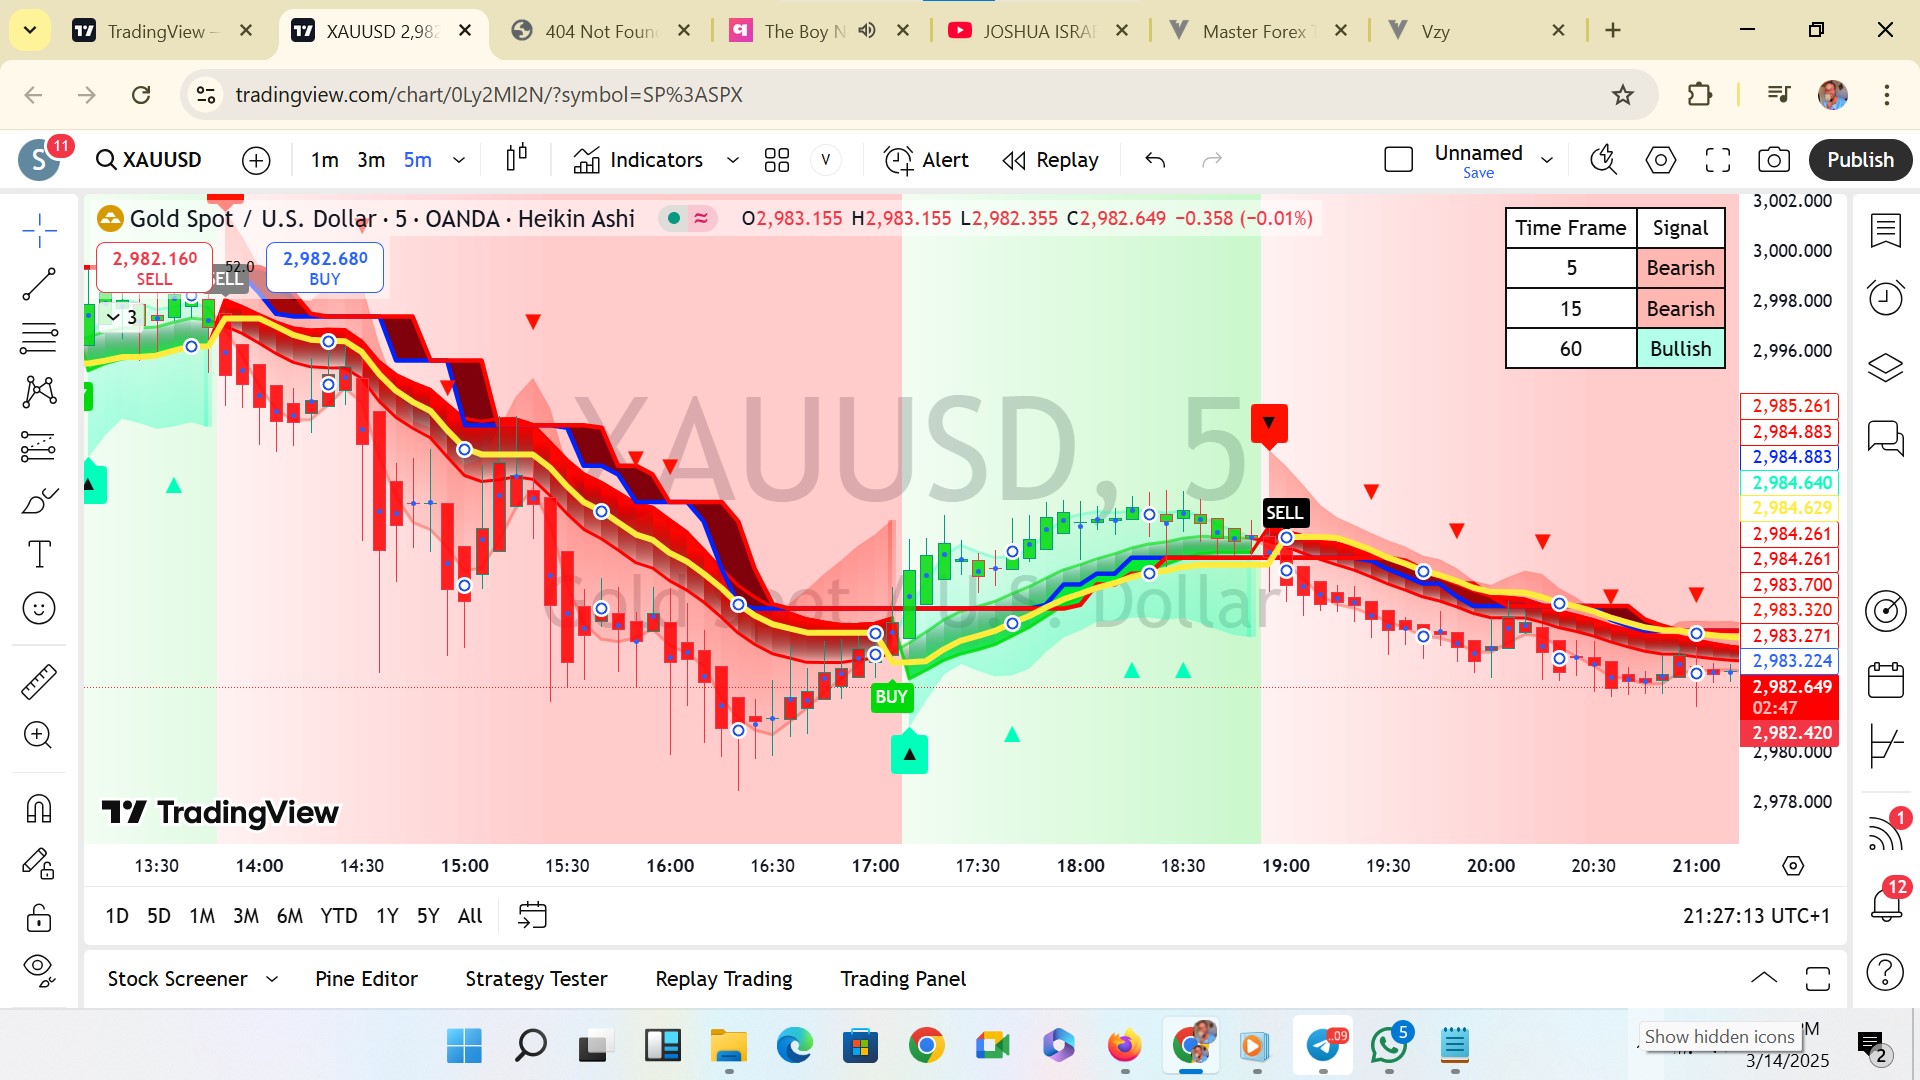The width and height of the screenshot is (1920, 1080).
Task: Open price scale settings hexagon
Action: coord(1793,866)
